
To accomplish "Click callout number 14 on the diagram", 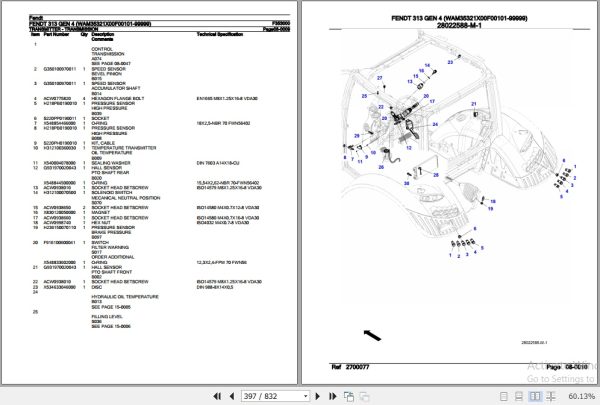I will tap(427, 65).
